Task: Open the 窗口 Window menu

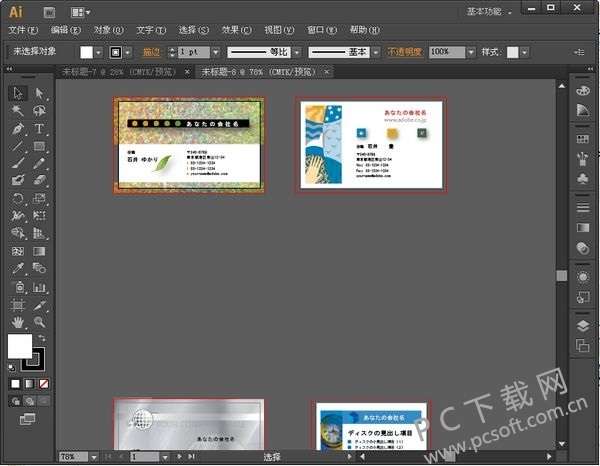Action: click(322, 30)
